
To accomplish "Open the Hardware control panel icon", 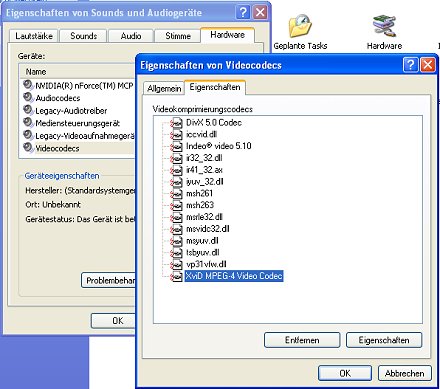I will (384, 26).
